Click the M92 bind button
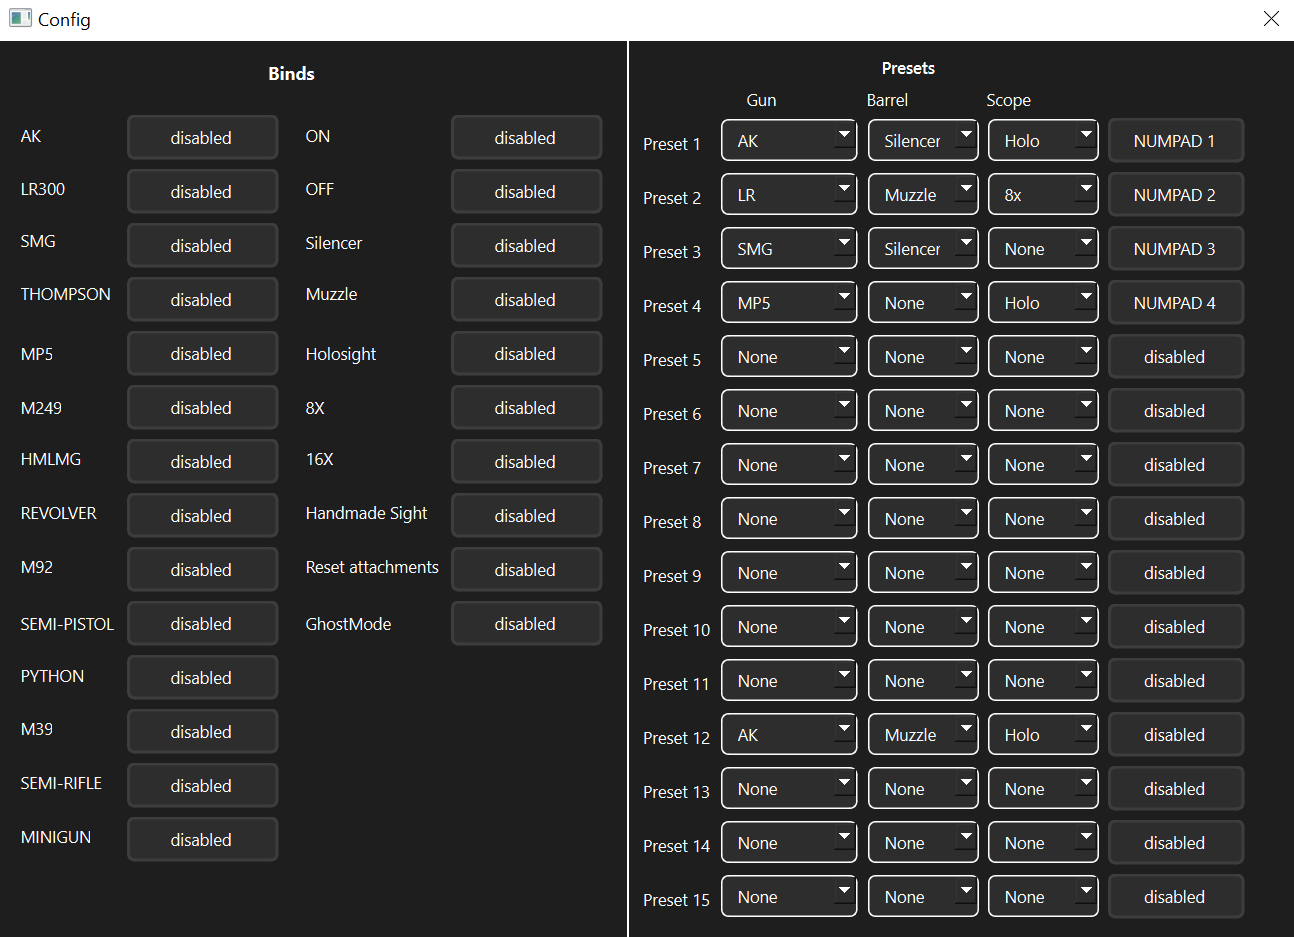The width and height of the screenshot is (1294, 937). coord(202,569)
